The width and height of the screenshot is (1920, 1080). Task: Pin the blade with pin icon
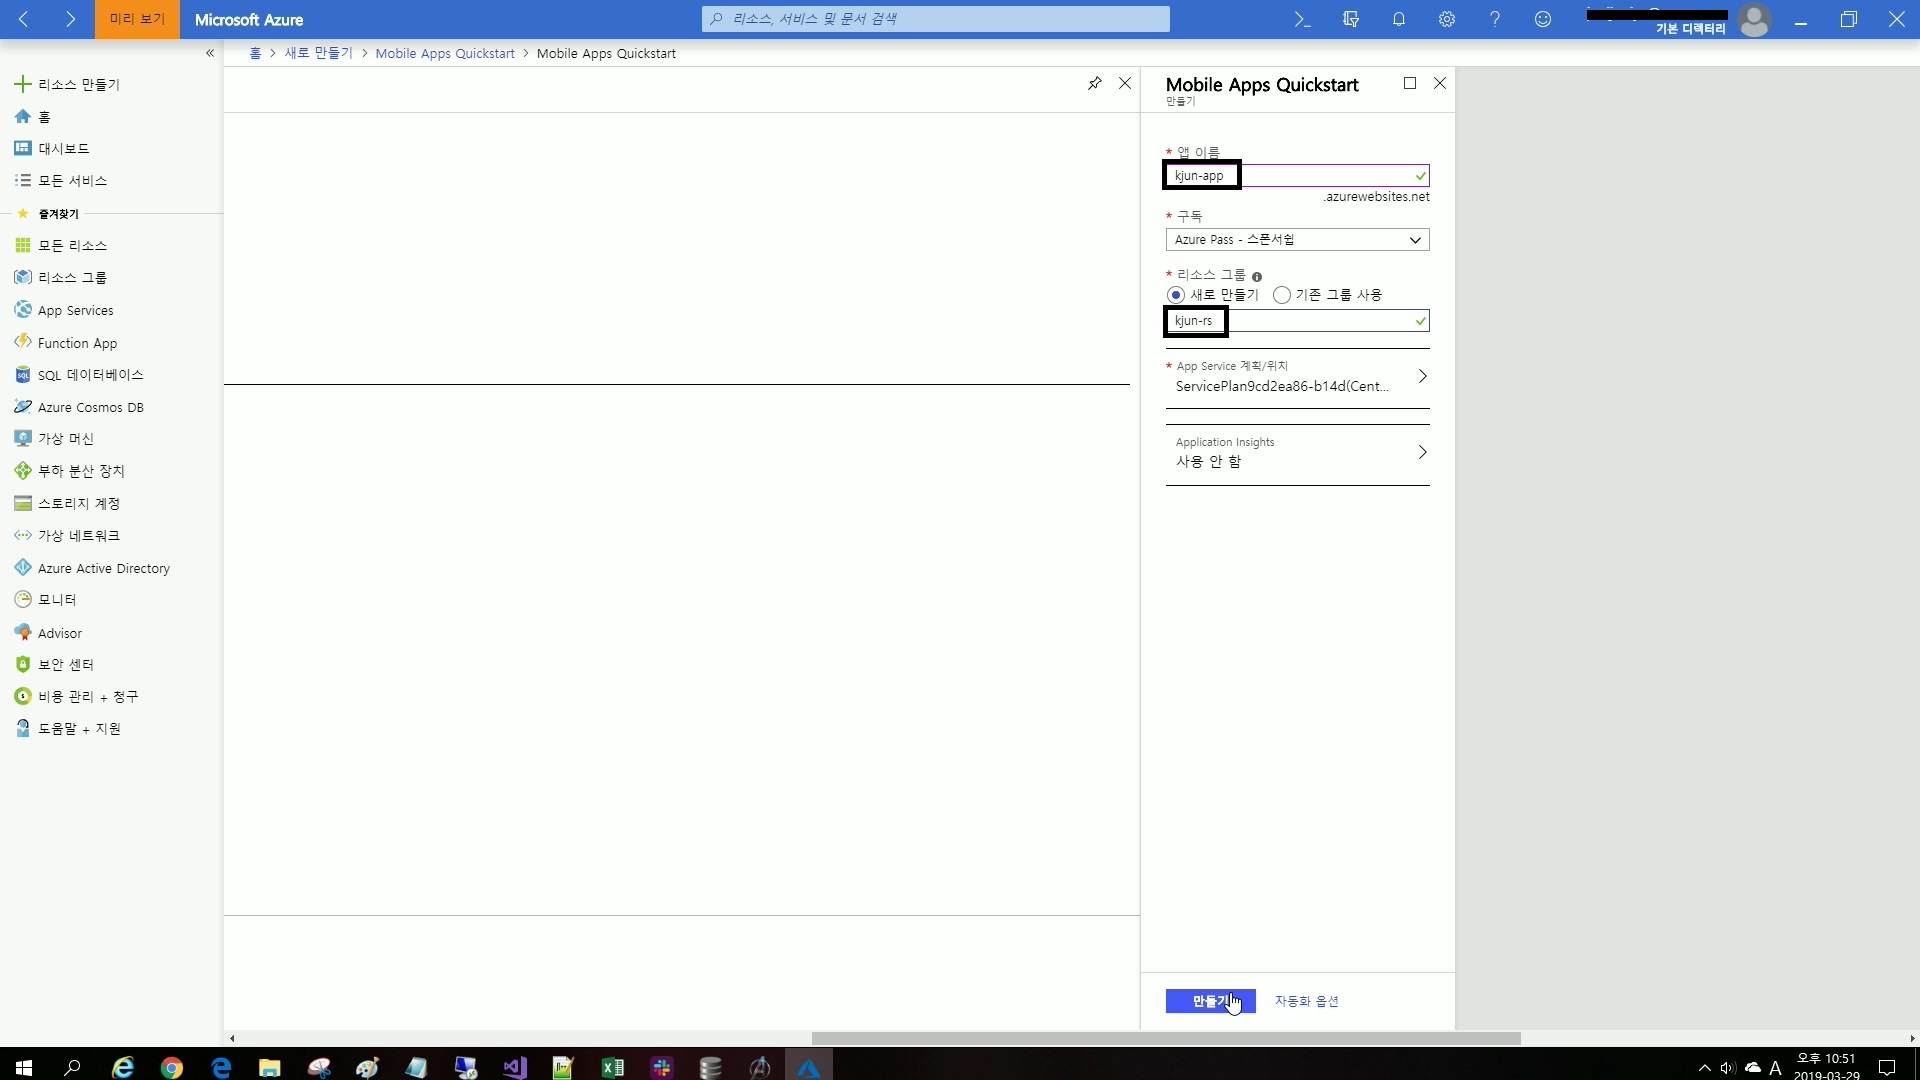pos(1094,83)
